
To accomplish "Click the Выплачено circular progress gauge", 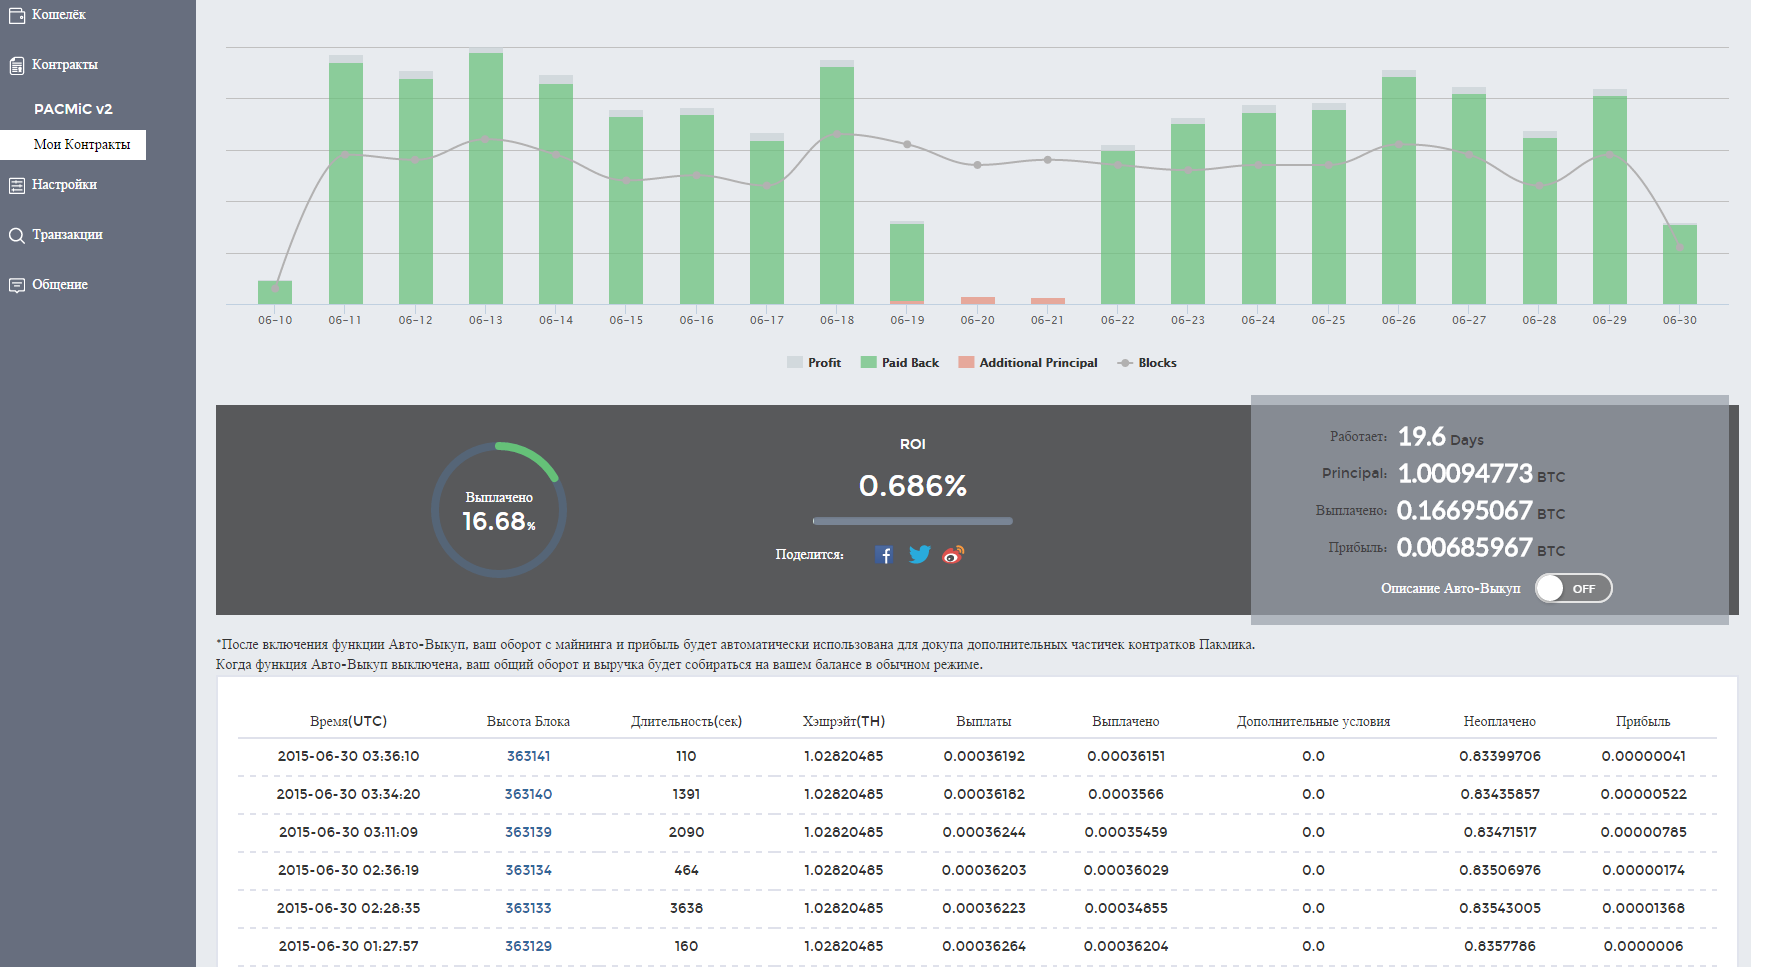I will (499, 510).
